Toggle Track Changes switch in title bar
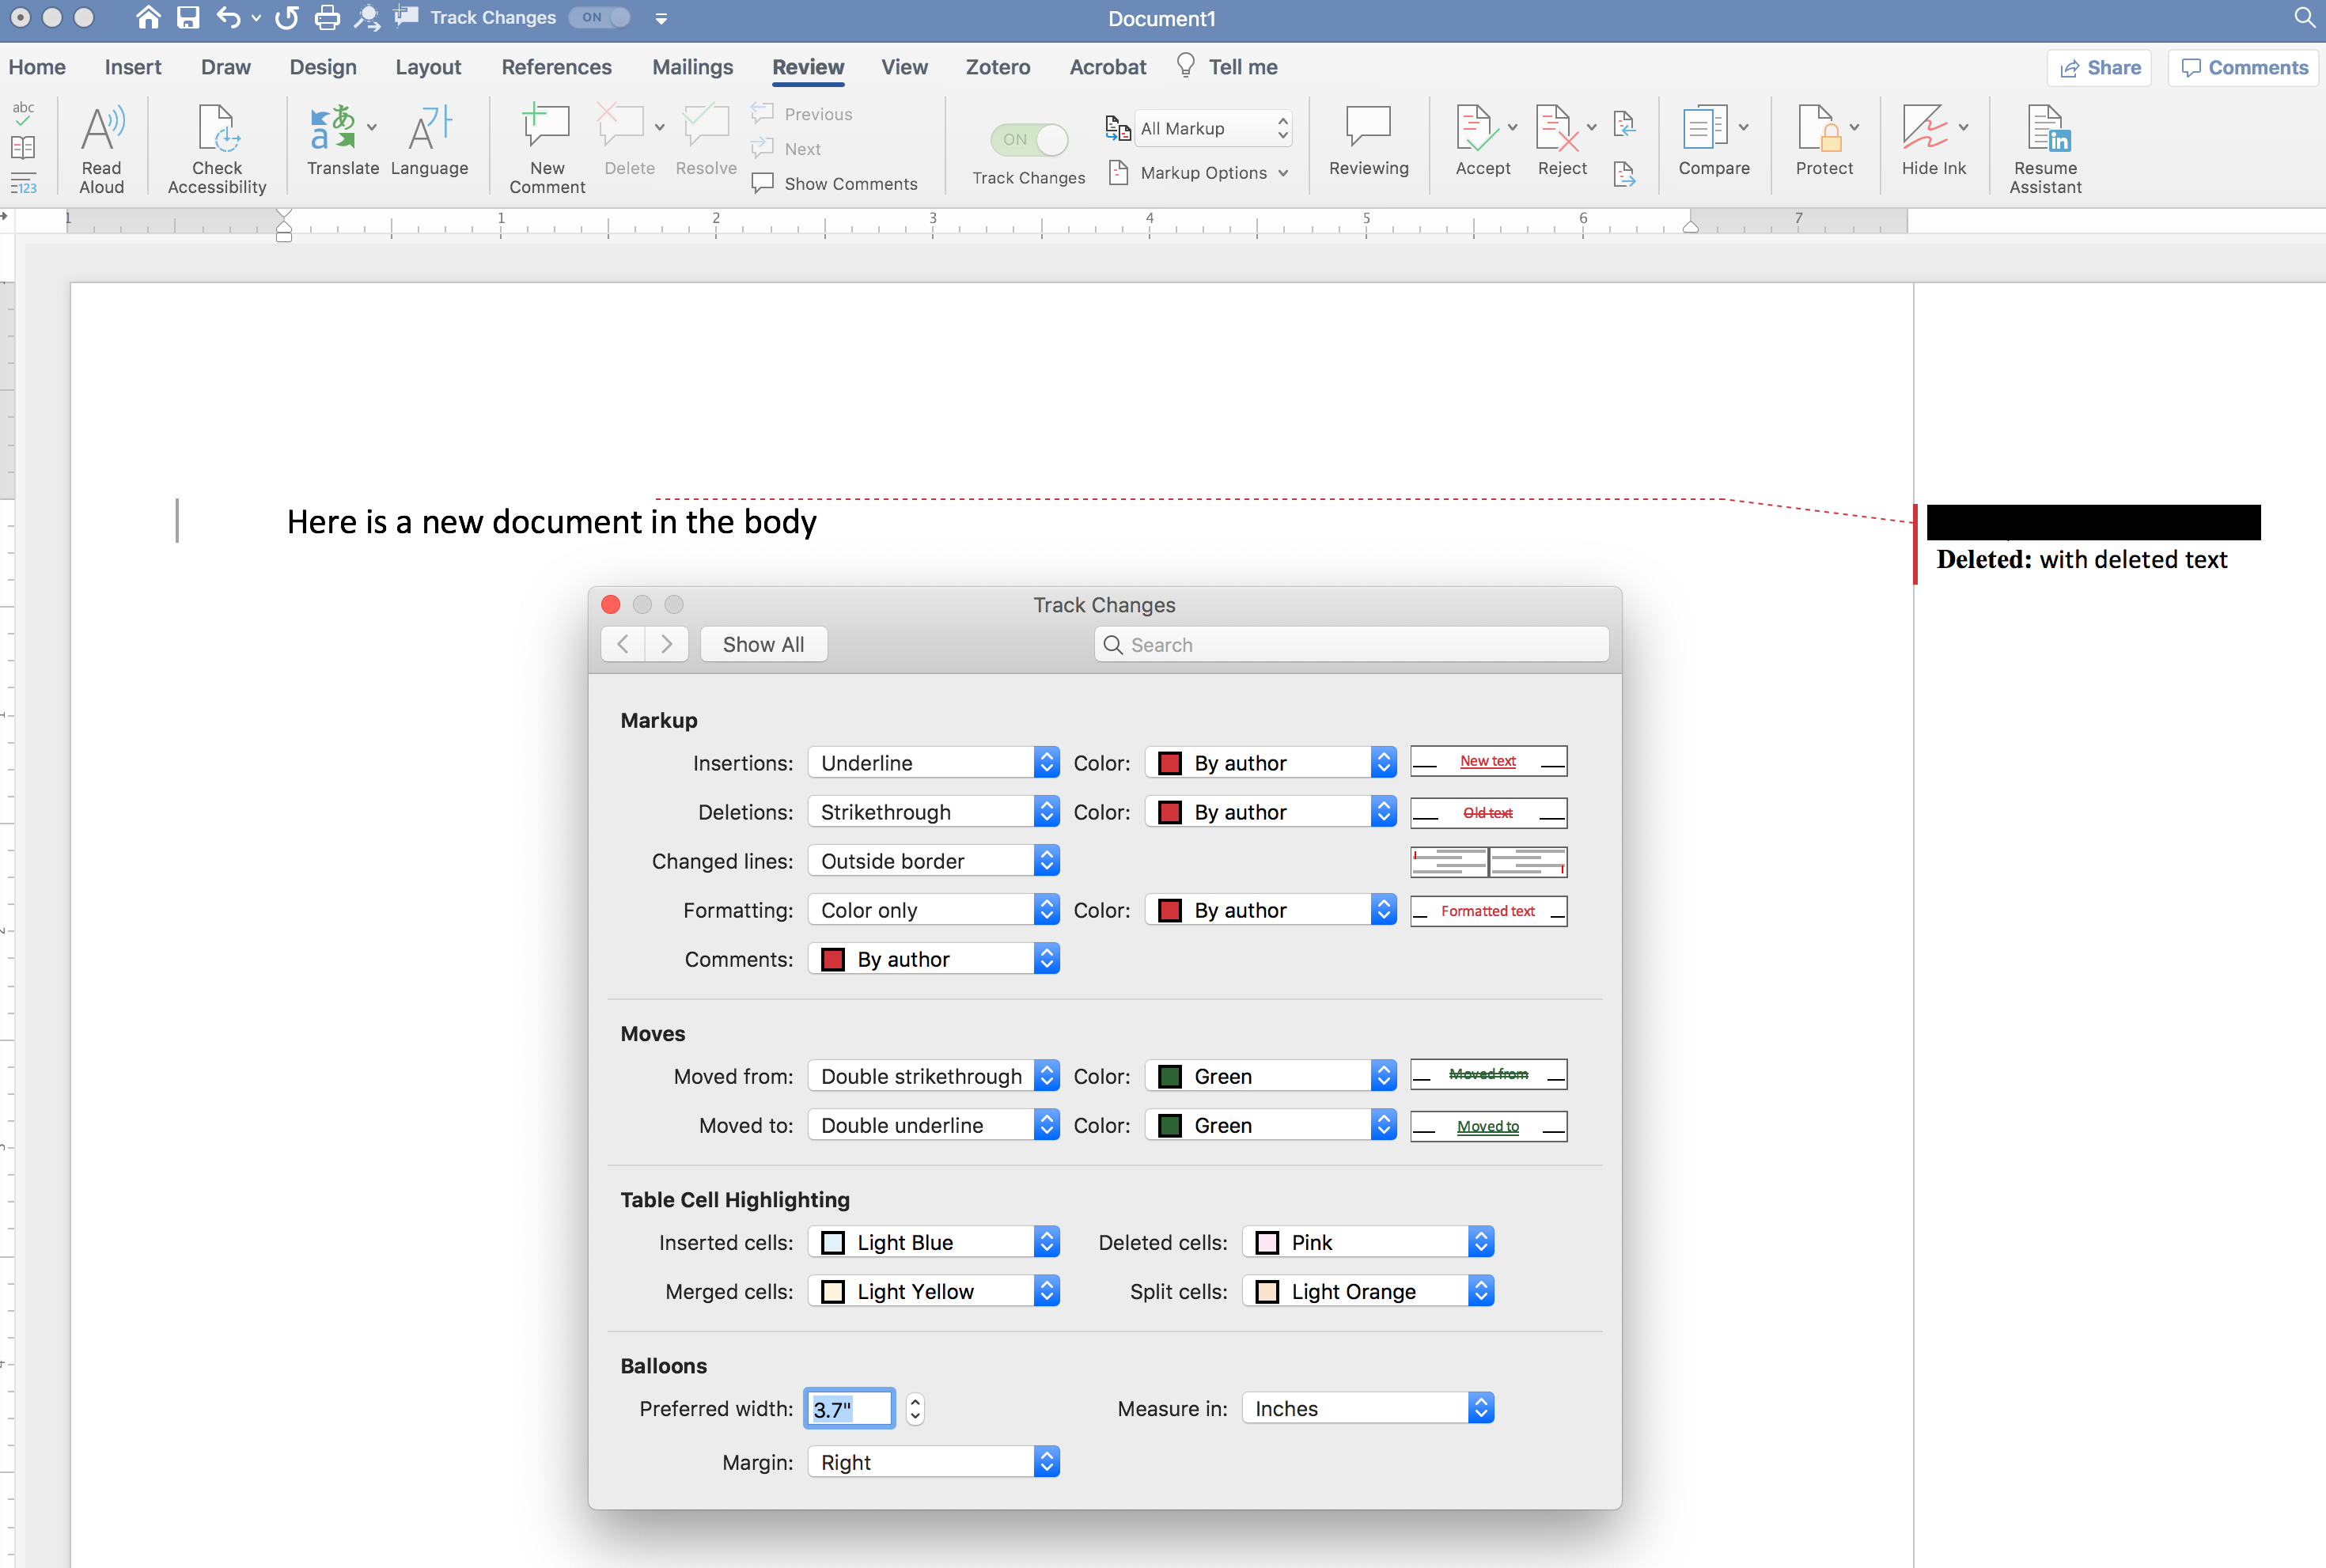This screenshot has width=2326, height=1568. [x=600, y=17]
